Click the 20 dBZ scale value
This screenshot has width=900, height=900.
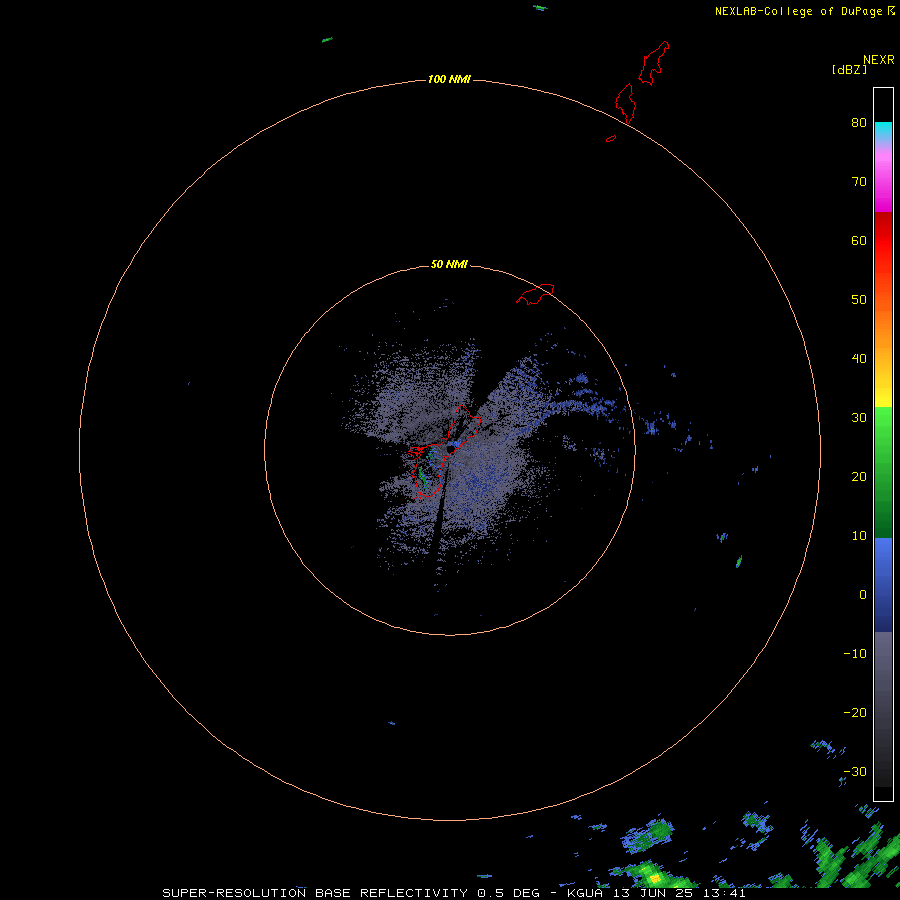pos(859,476)
